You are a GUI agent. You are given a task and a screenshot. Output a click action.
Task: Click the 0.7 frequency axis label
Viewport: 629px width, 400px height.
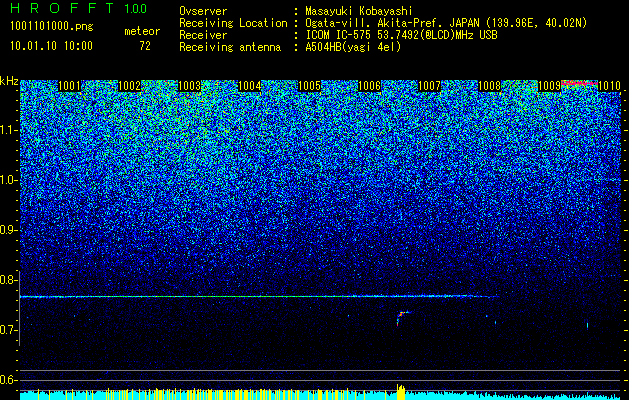[8, 330]
